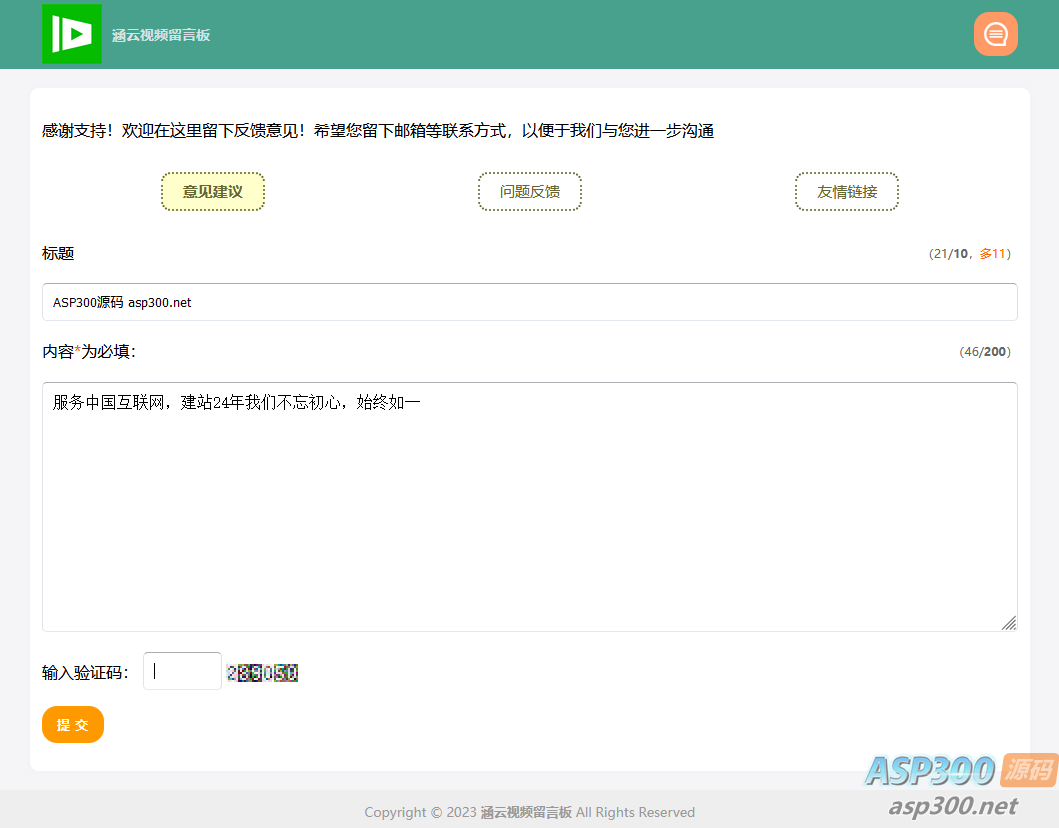The height and width of the screenshot is (828, 1059).
Task: Click the title character counter 21/10
Action: point(969,254)
